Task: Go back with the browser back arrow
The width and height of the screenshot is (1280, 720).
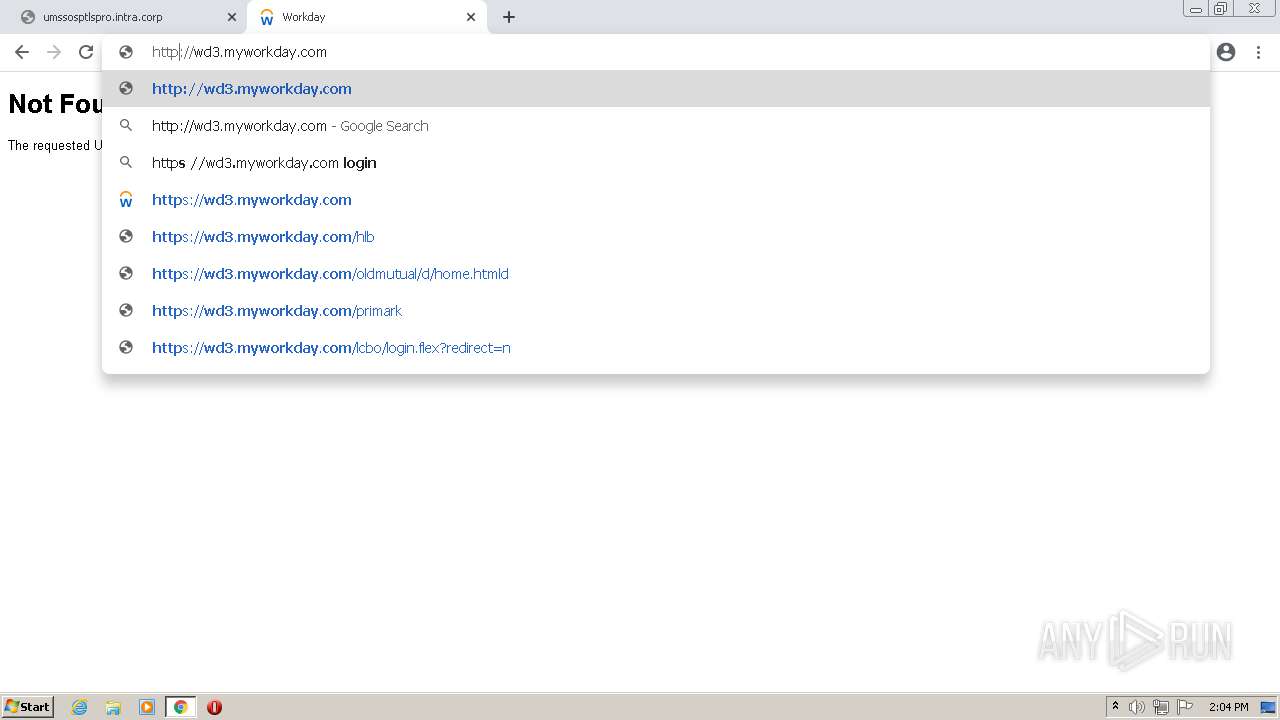Action: 22,52
